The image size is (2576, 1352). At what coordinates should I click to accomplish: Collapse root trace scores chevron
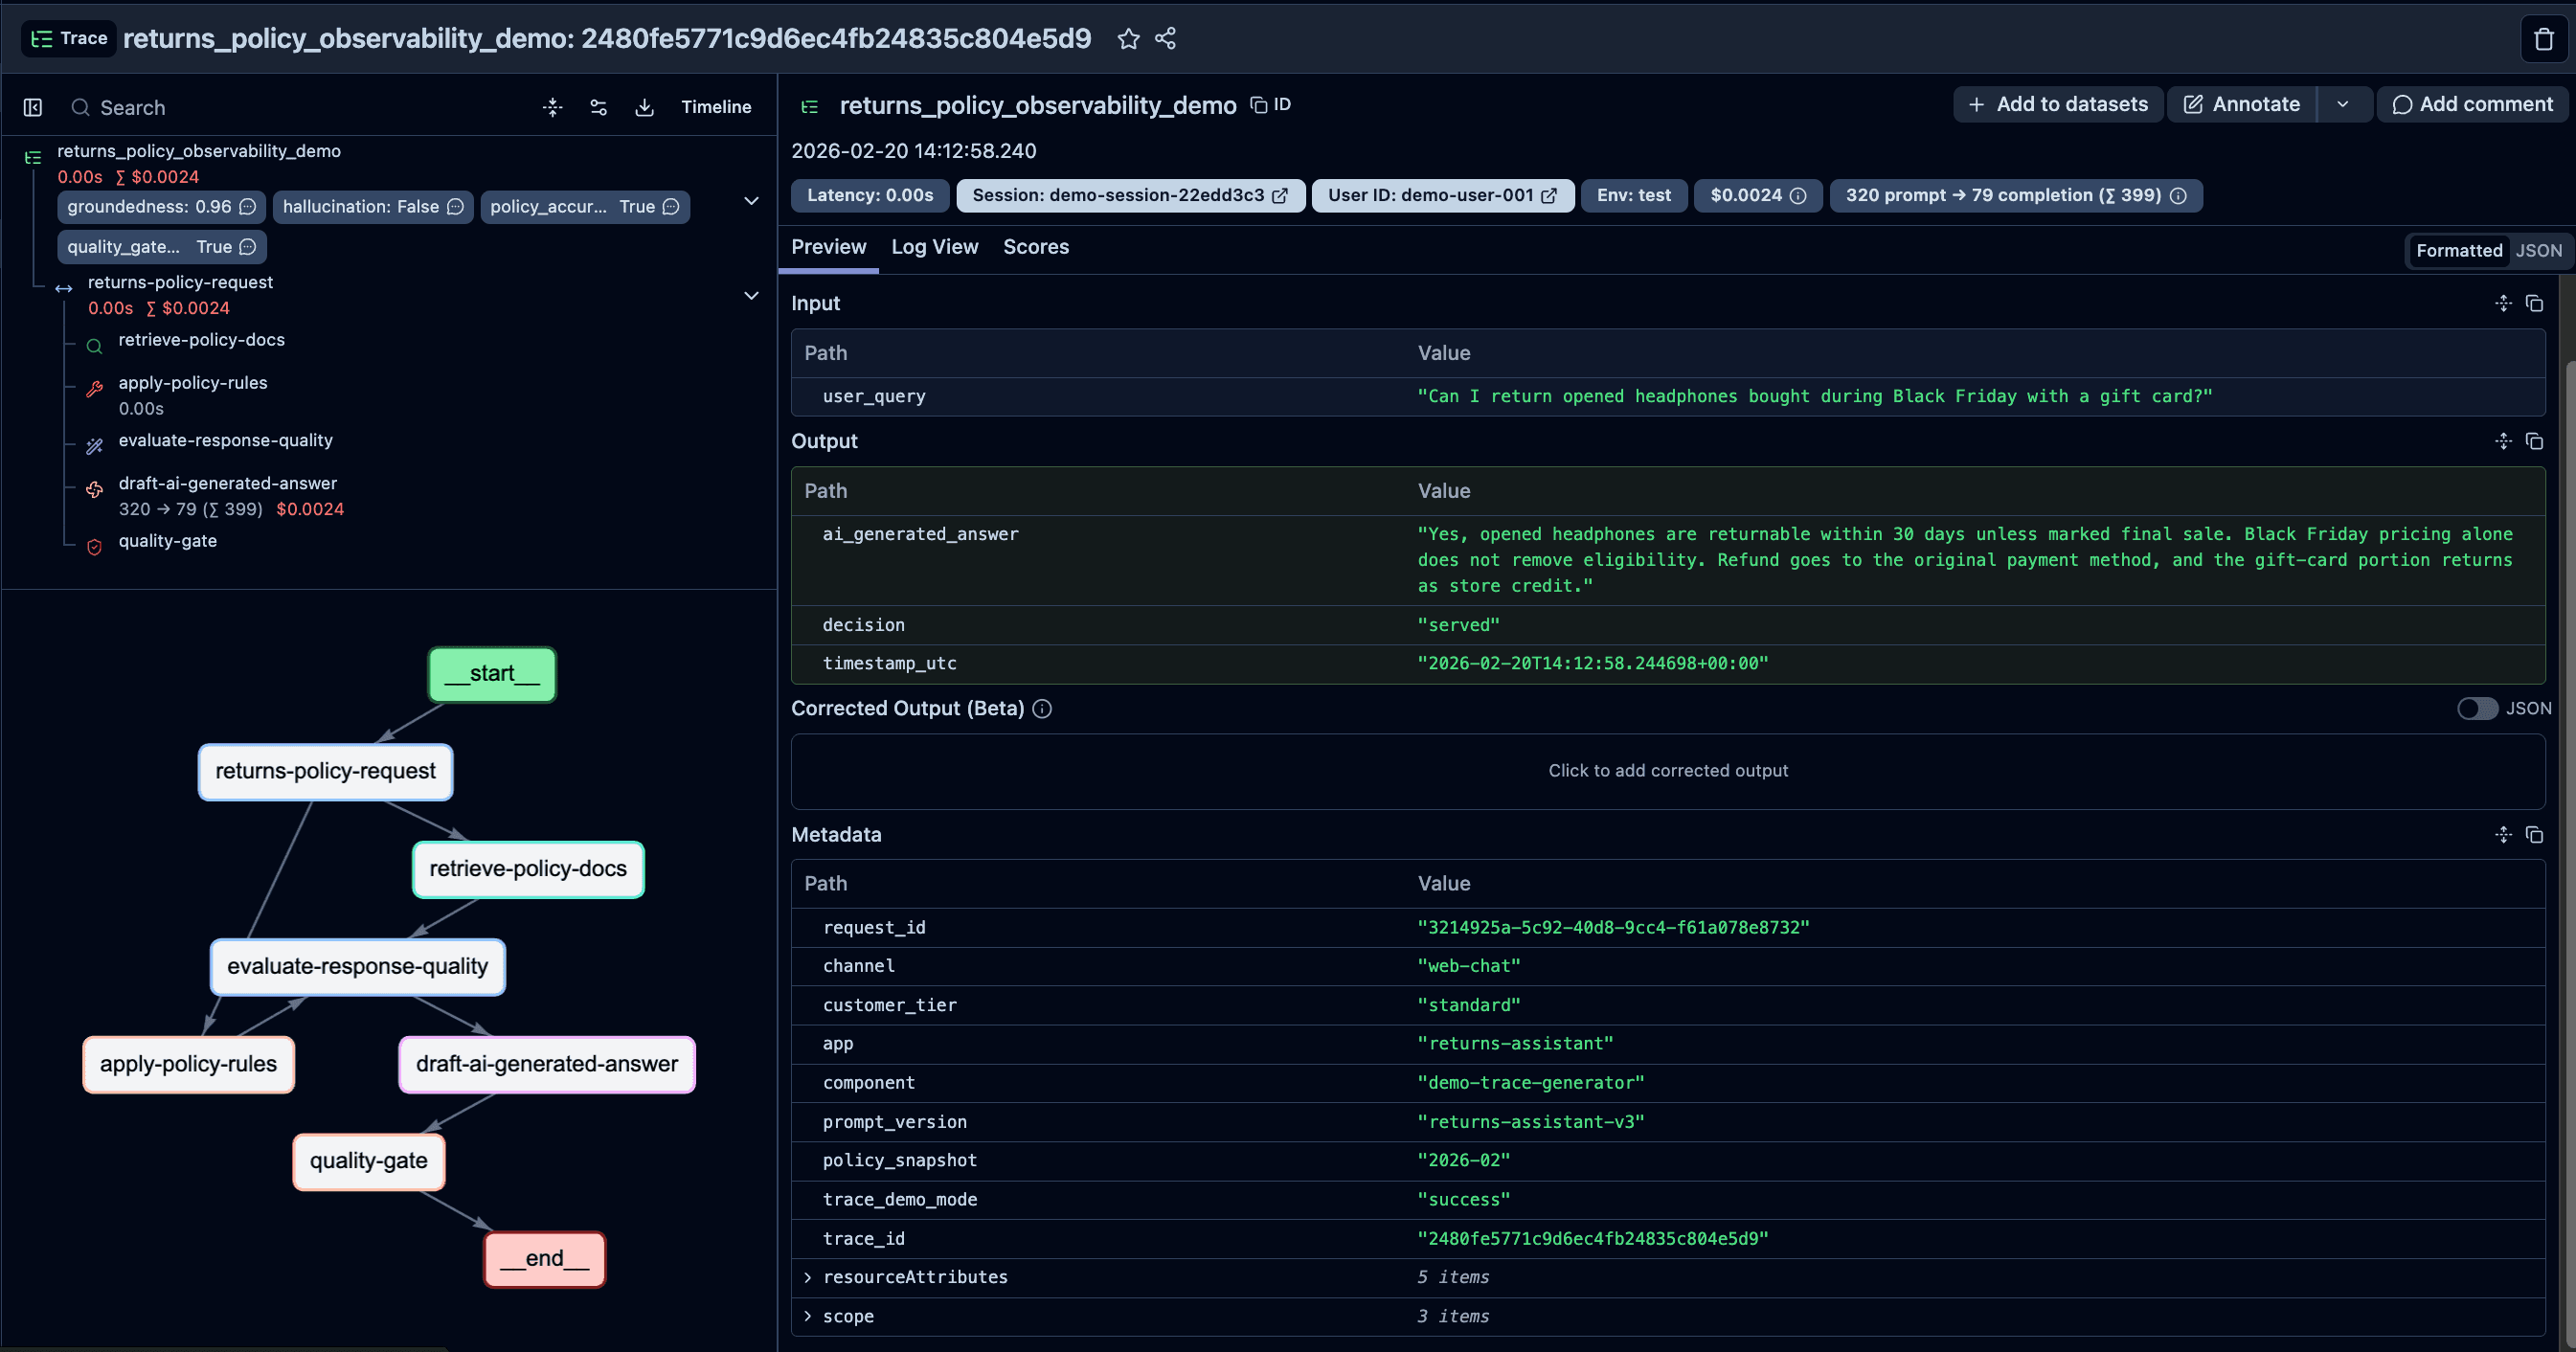(751, 201)
